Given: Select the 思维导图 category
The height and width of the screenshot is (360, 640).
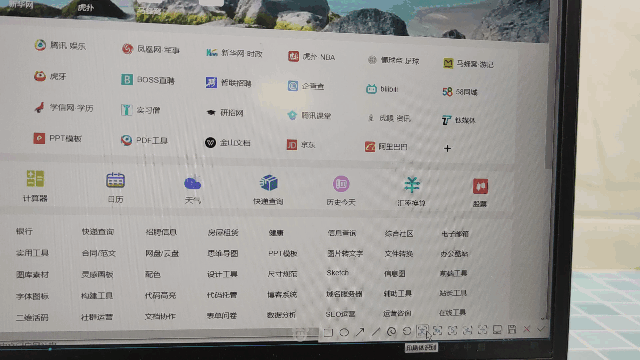Looking at the screenshot, I should tap(222, 253).
